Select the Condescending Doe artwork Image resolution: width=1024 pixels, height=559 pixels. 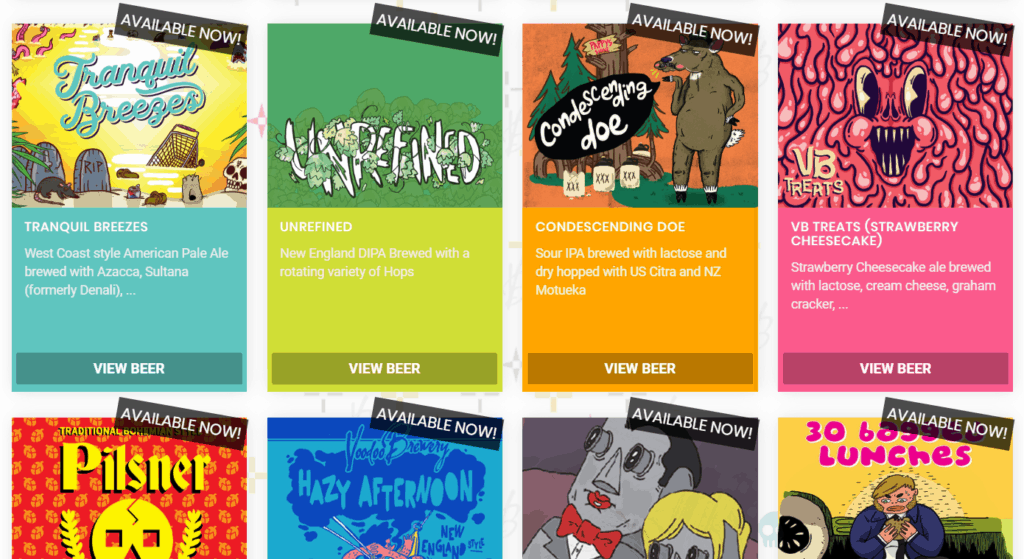(x=640, y=116)
